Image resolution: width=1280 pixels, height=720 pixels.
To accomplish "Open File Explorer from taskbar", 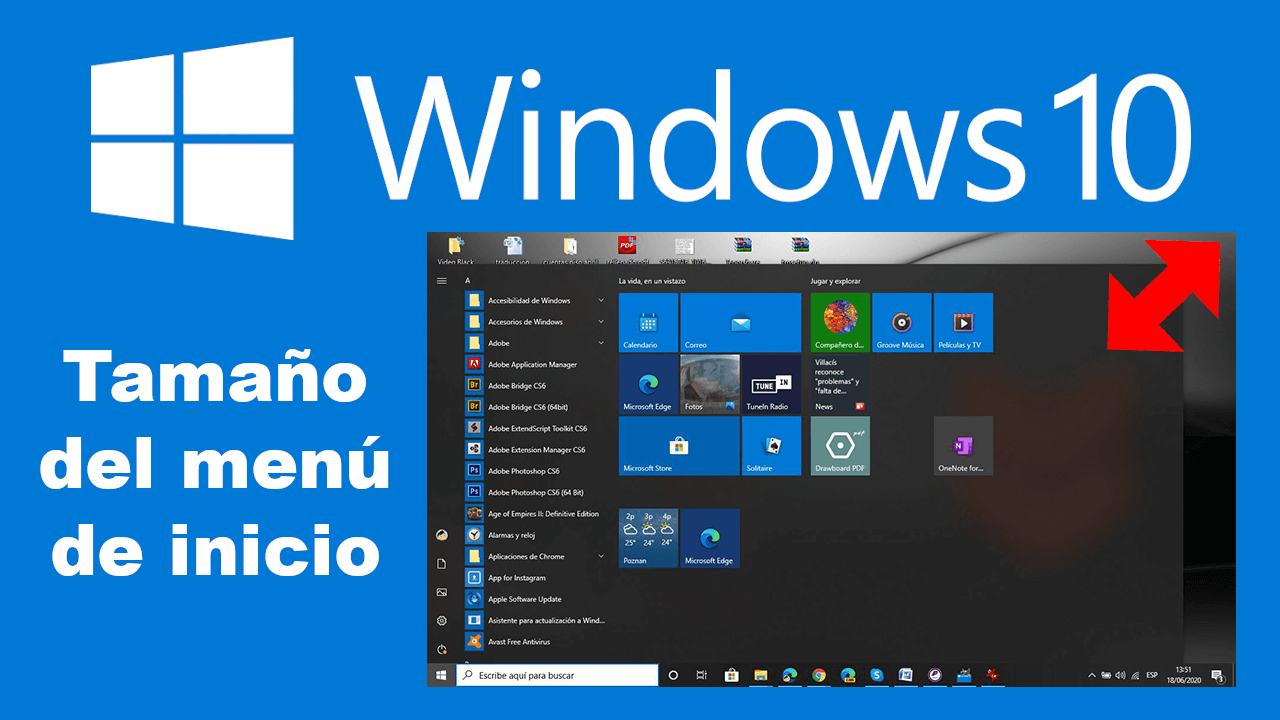I will (x=760, y=676).
